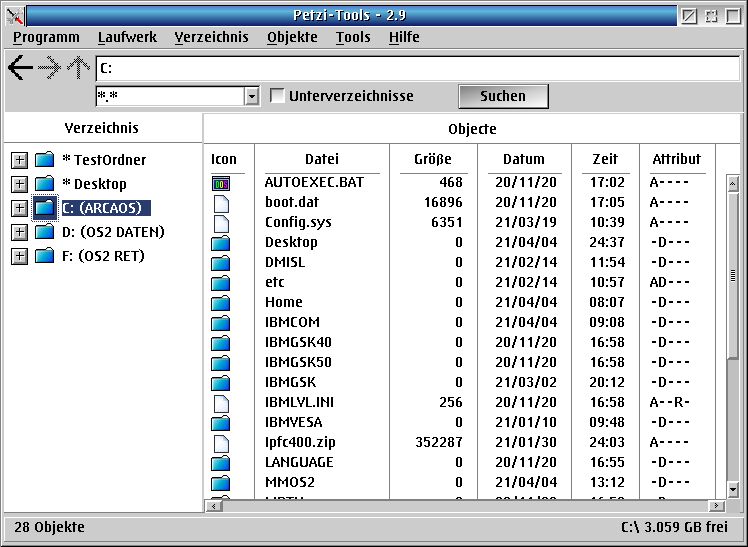Screen dimensions: 748x547
Task: Open the Petzi-Tools system menu icon
Action: click(15, 16)
